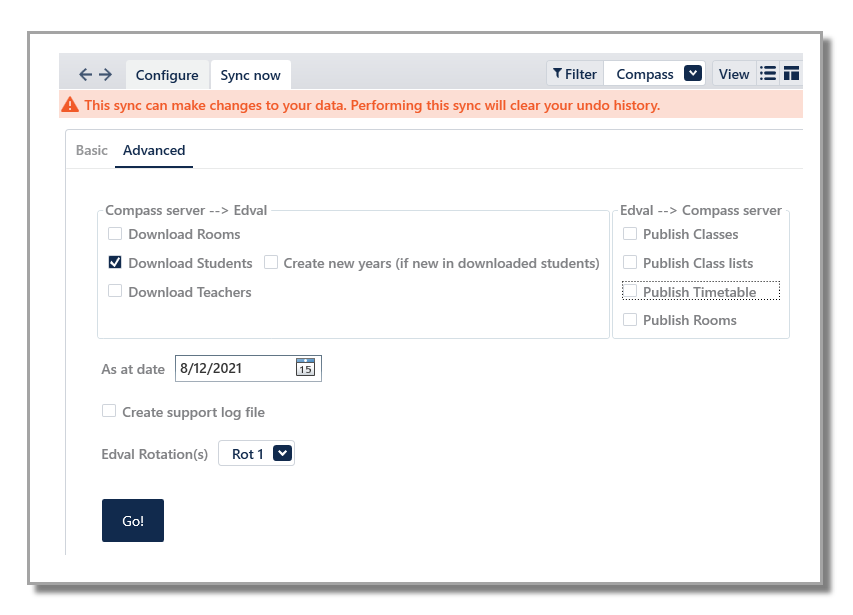853x615 pixels.
Task: Go back with the left arrow
Action: click(x=85, y=74)
